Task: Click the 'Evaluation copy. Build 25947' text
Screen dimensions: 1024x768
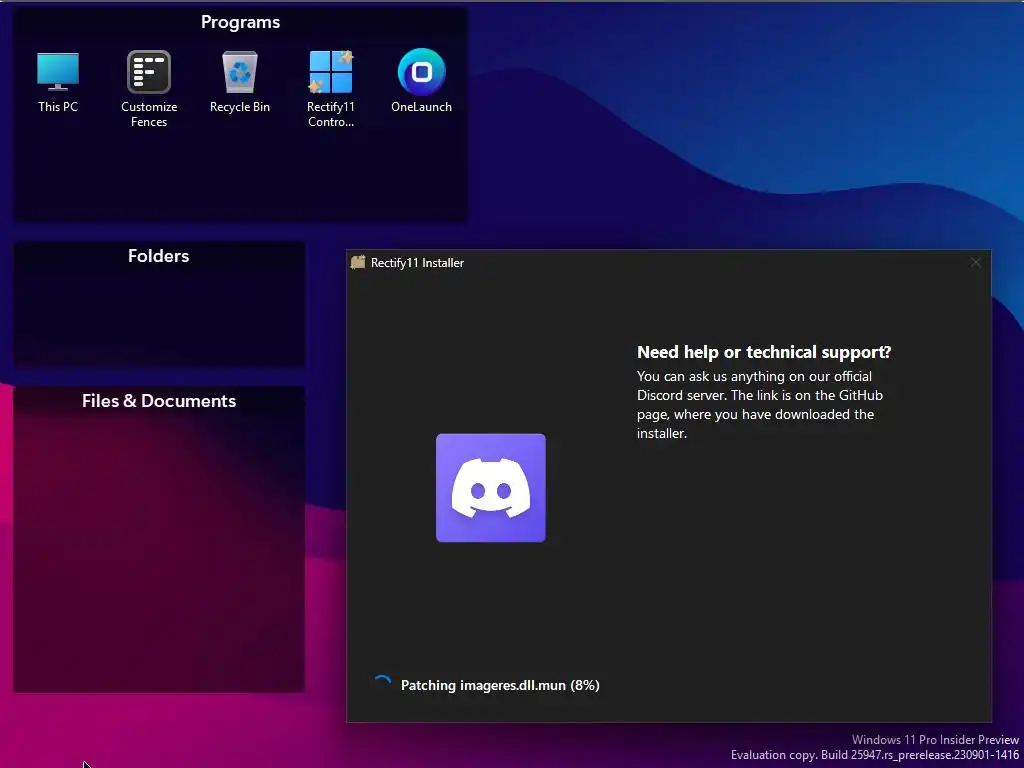Action: coord(875,755)
